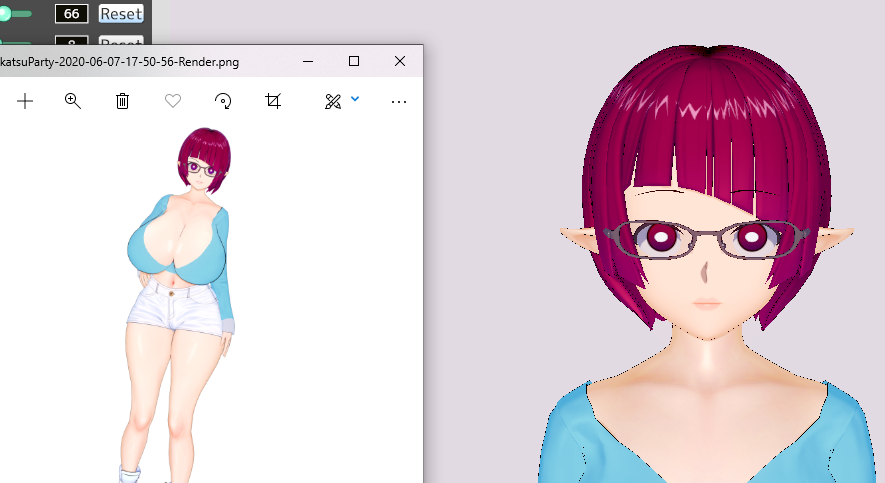Image resolution: width=885 pixels, height=483 pixels.
Task: Open the crop tool icon
Action: [x=273, y=101]
